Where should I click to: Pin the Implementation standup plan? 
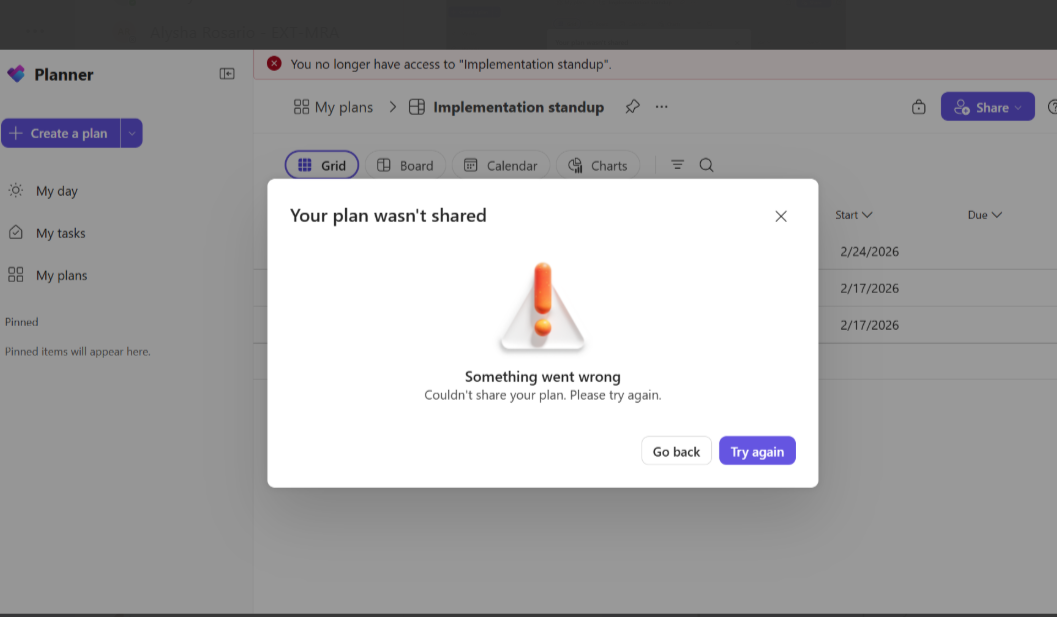[632, 107]
